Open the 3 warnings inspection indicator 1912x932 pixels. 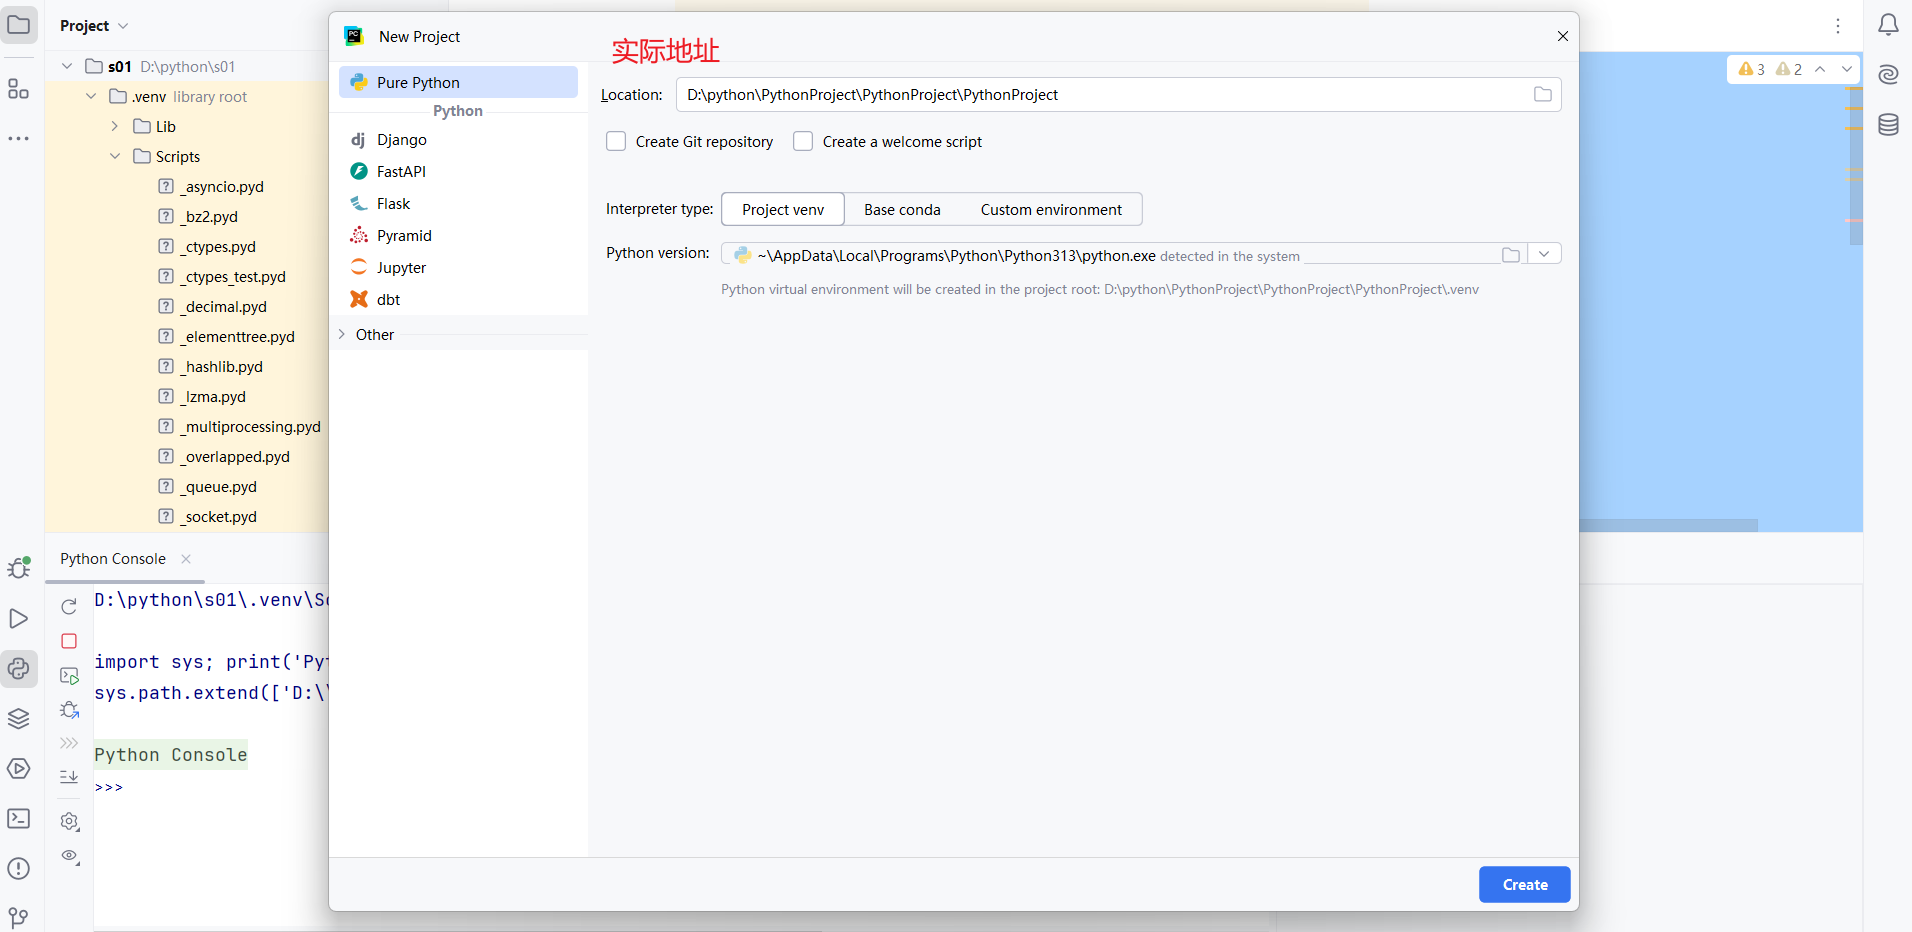[1752, 69]
